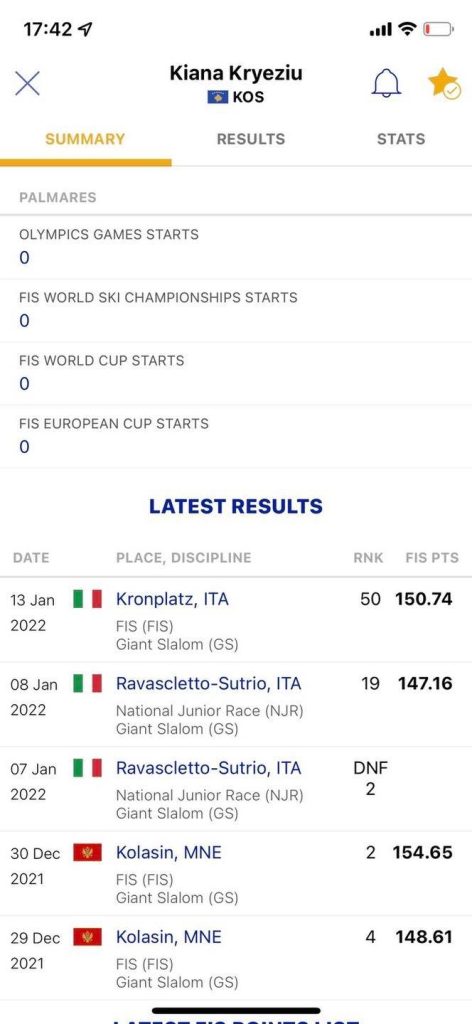The height and width of the screenshot is (1024, 472).
Task: Tap the Montenegro flag in 30 Dec row
Action: 87,852
